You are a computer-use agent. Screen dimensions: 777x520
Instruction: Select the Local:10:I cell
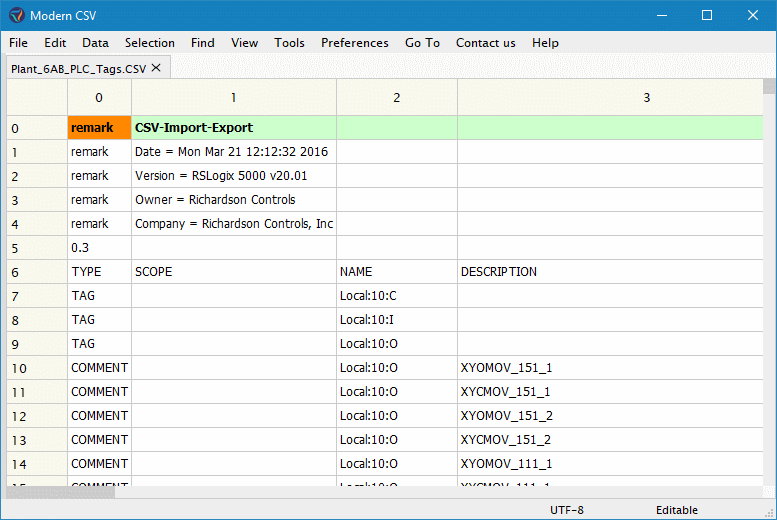396,320
